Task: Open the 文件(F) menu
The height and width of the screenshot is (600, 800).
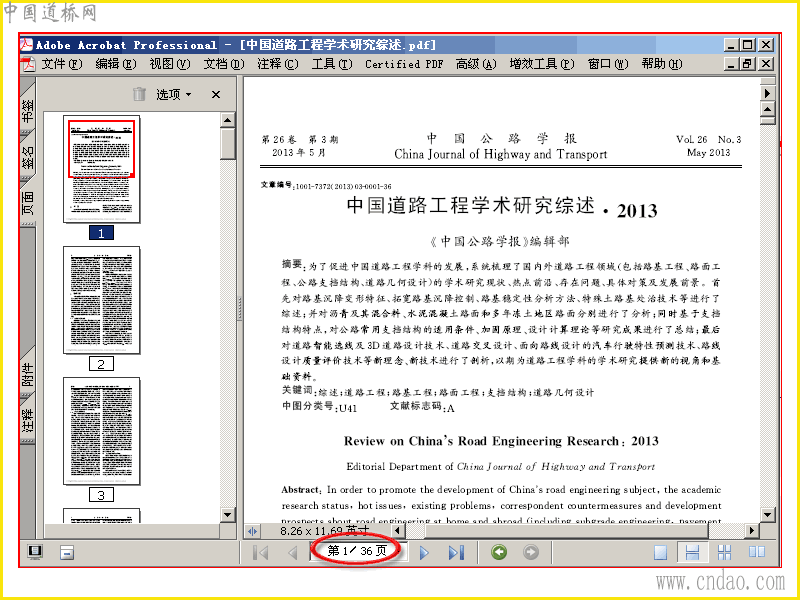Action: coord(62,64)
